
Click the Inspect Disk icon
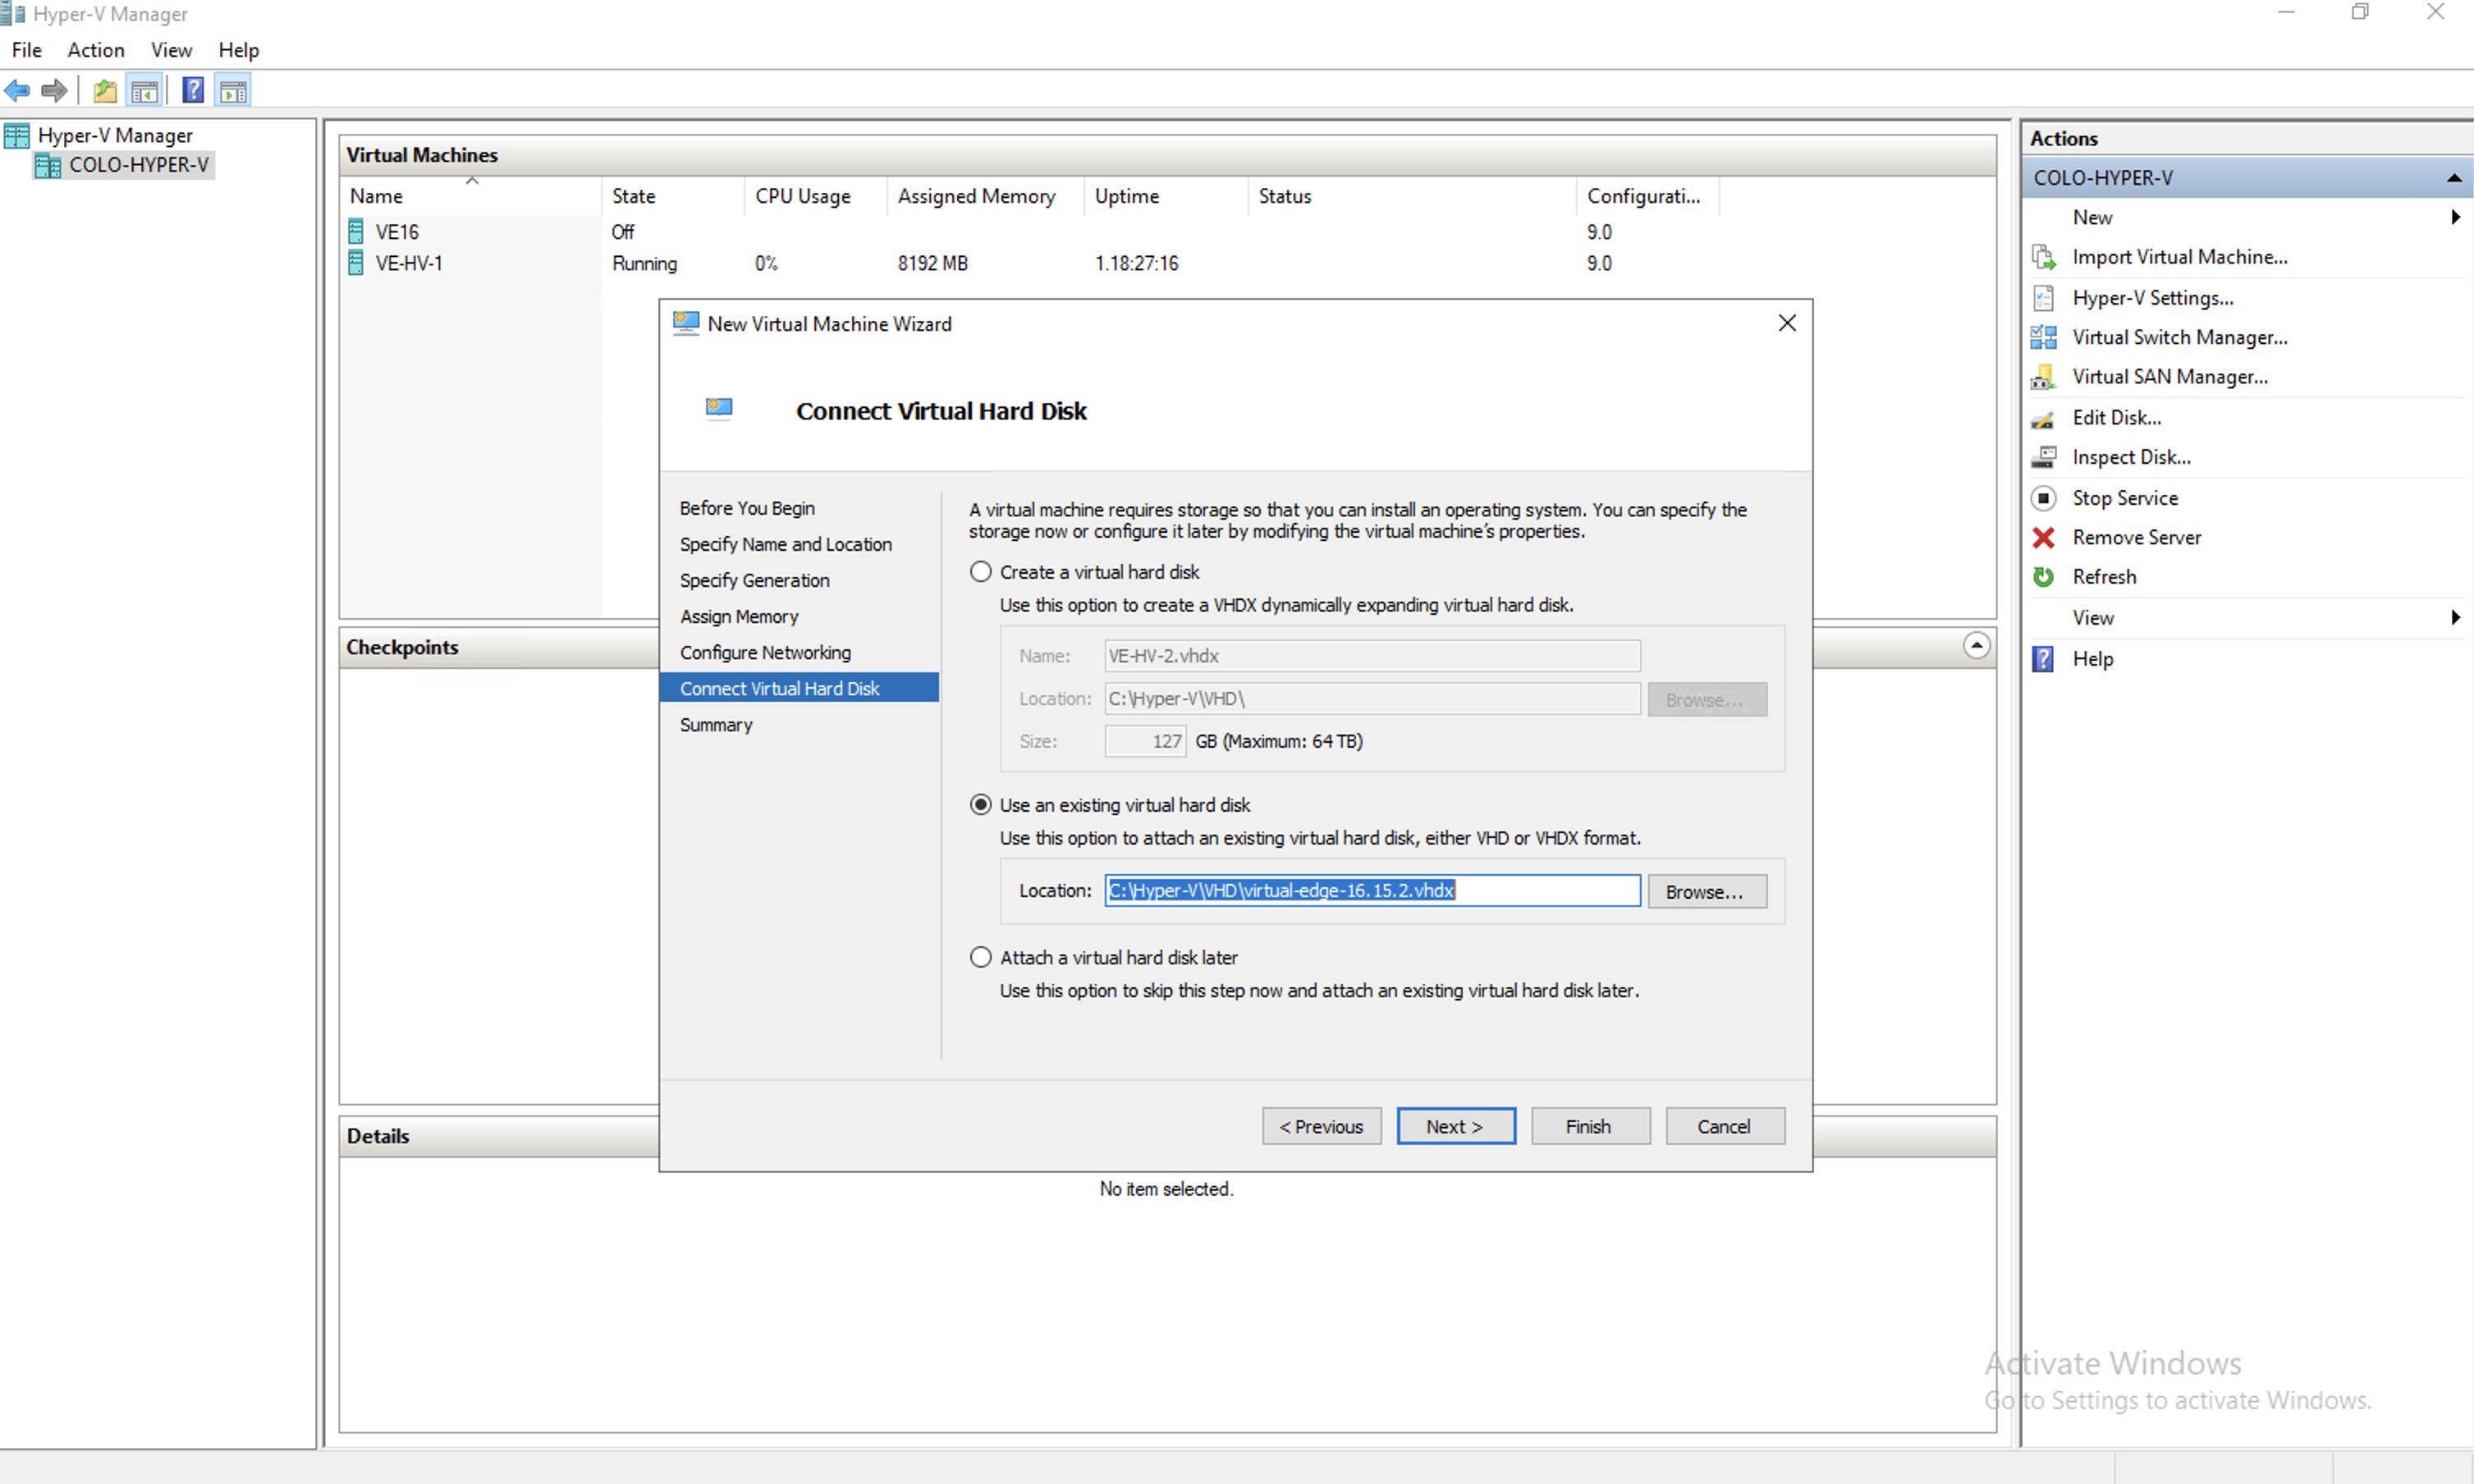pos(2043,457)
